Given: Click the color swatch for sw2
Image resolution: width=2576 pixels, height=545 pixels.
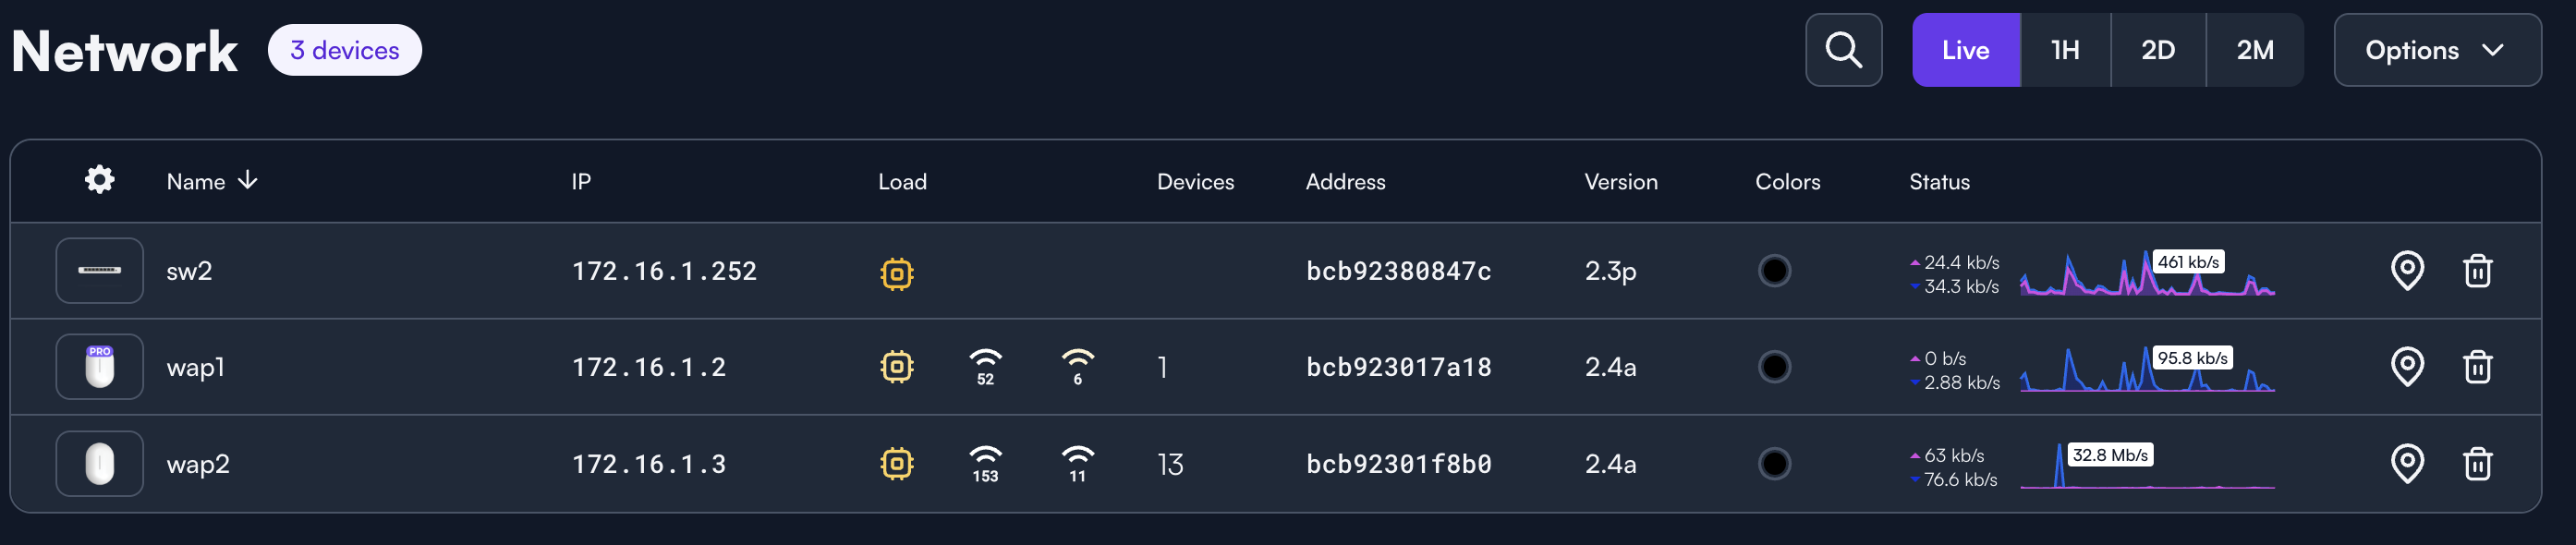Looking at the screenshot, I should pyautogui.click(x=1774, y=270).
